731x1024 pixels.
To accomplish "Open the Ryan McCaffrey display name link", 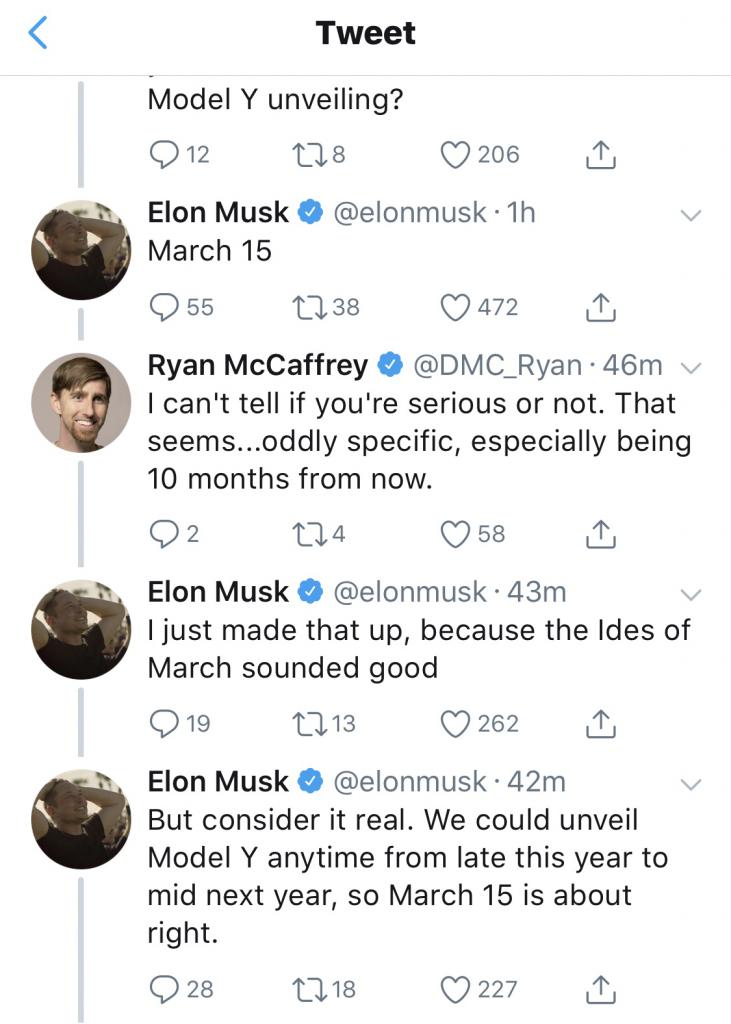I will click(257, 366).
